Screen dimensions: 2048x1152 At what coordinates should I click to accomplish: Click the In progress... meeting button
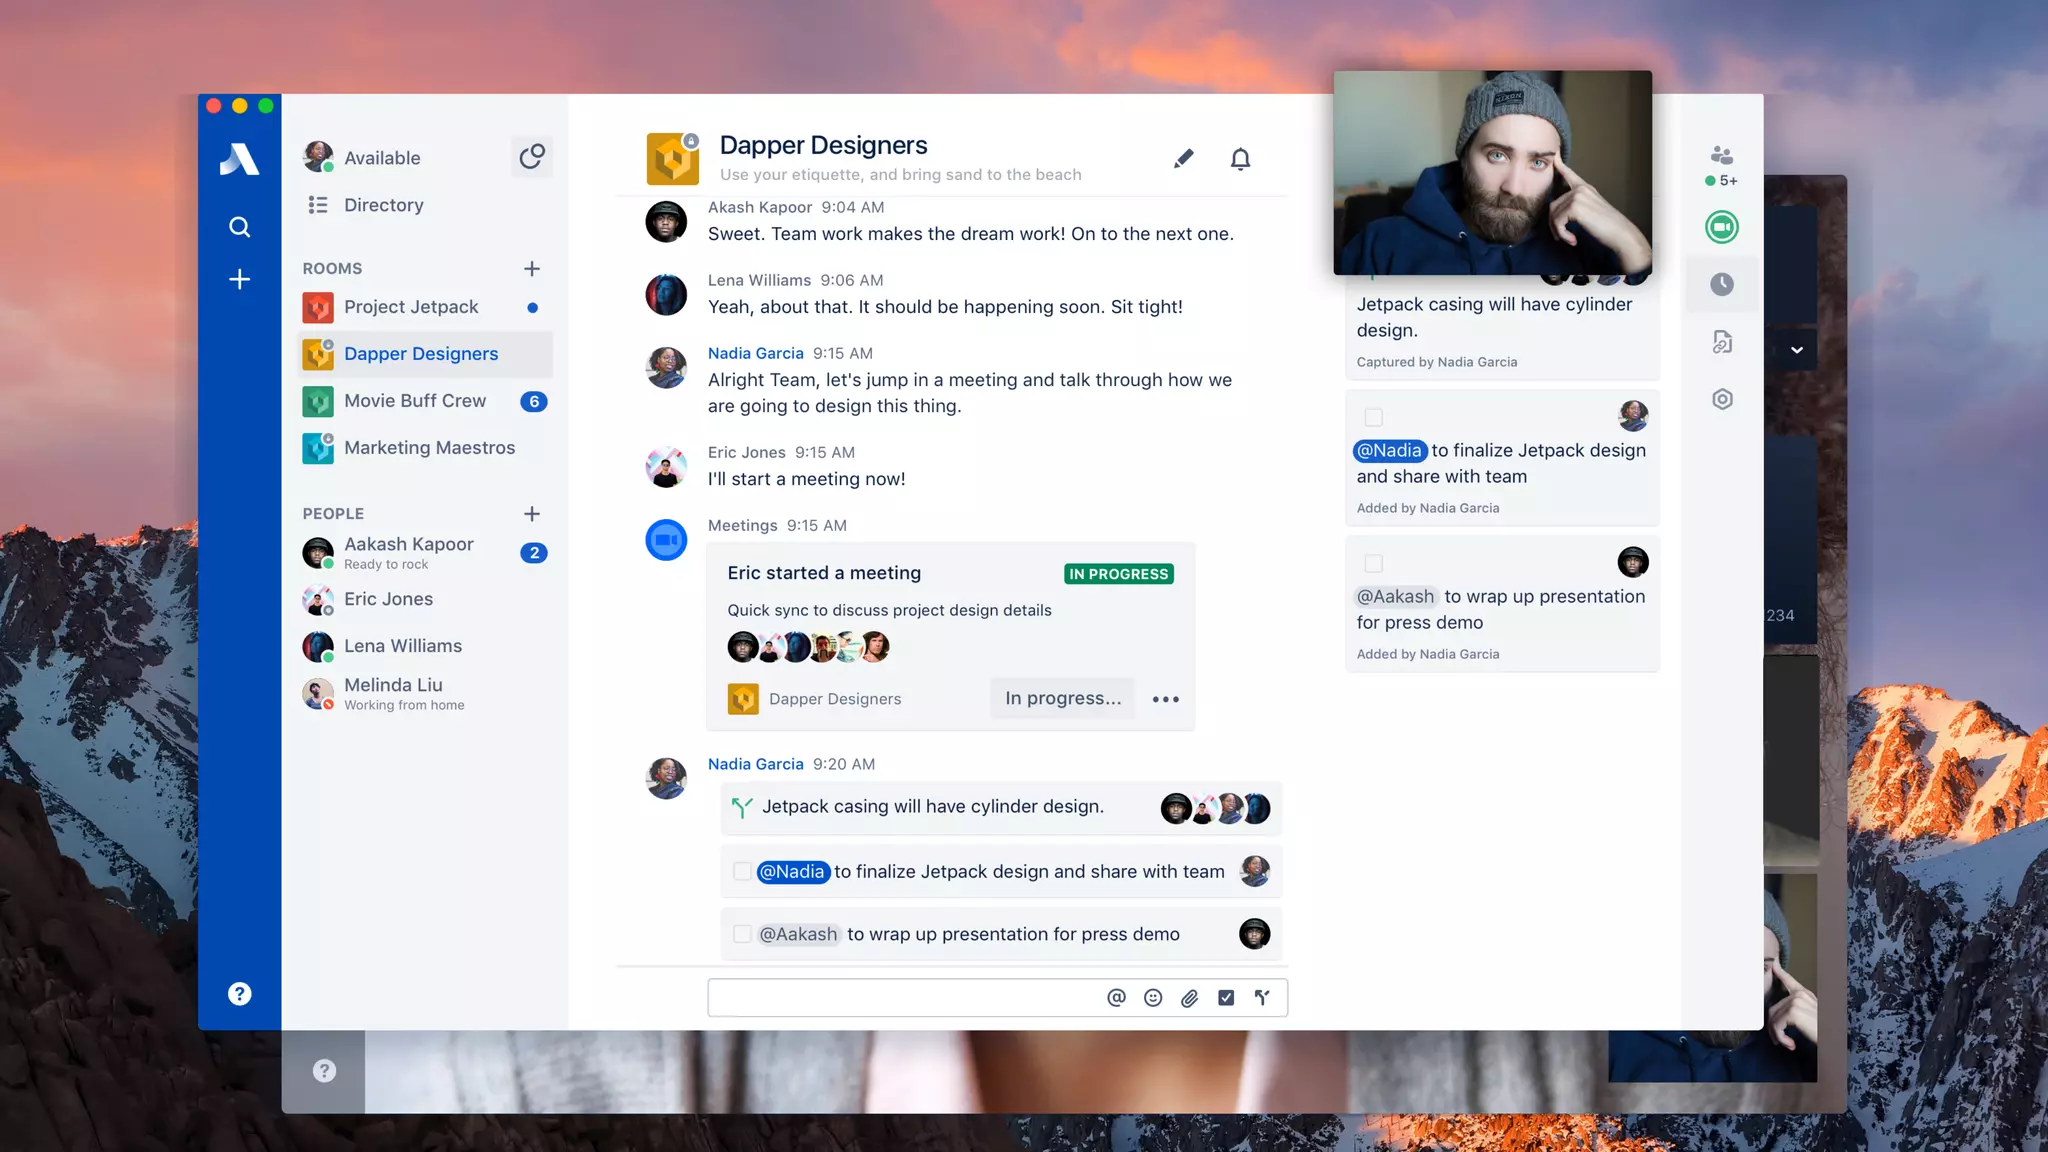click(x=1063, y=698)
